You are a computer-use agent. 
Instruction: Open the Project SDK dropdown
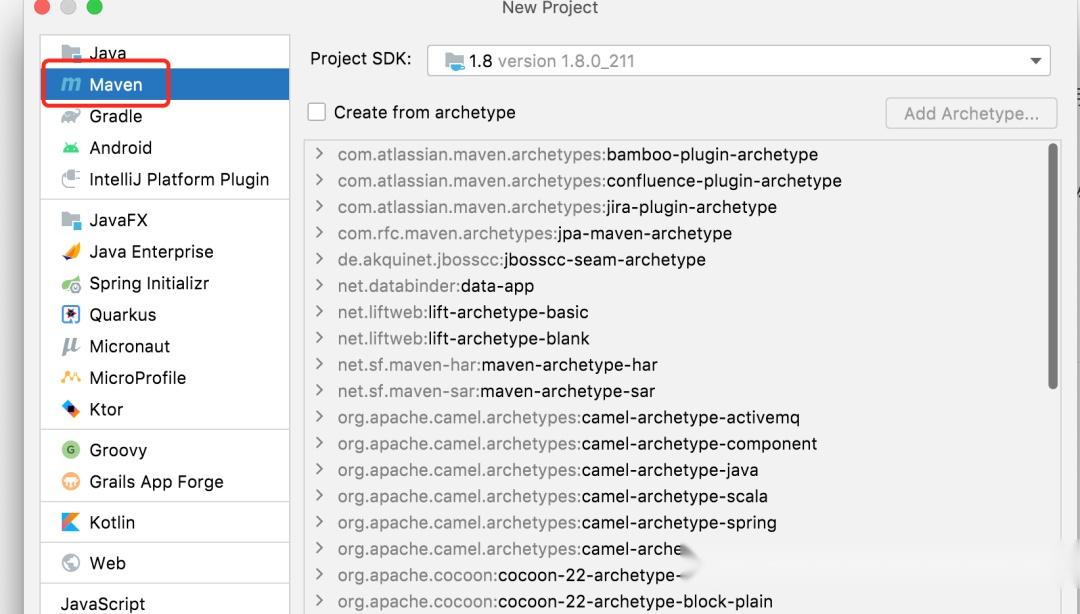point(1035,60)
